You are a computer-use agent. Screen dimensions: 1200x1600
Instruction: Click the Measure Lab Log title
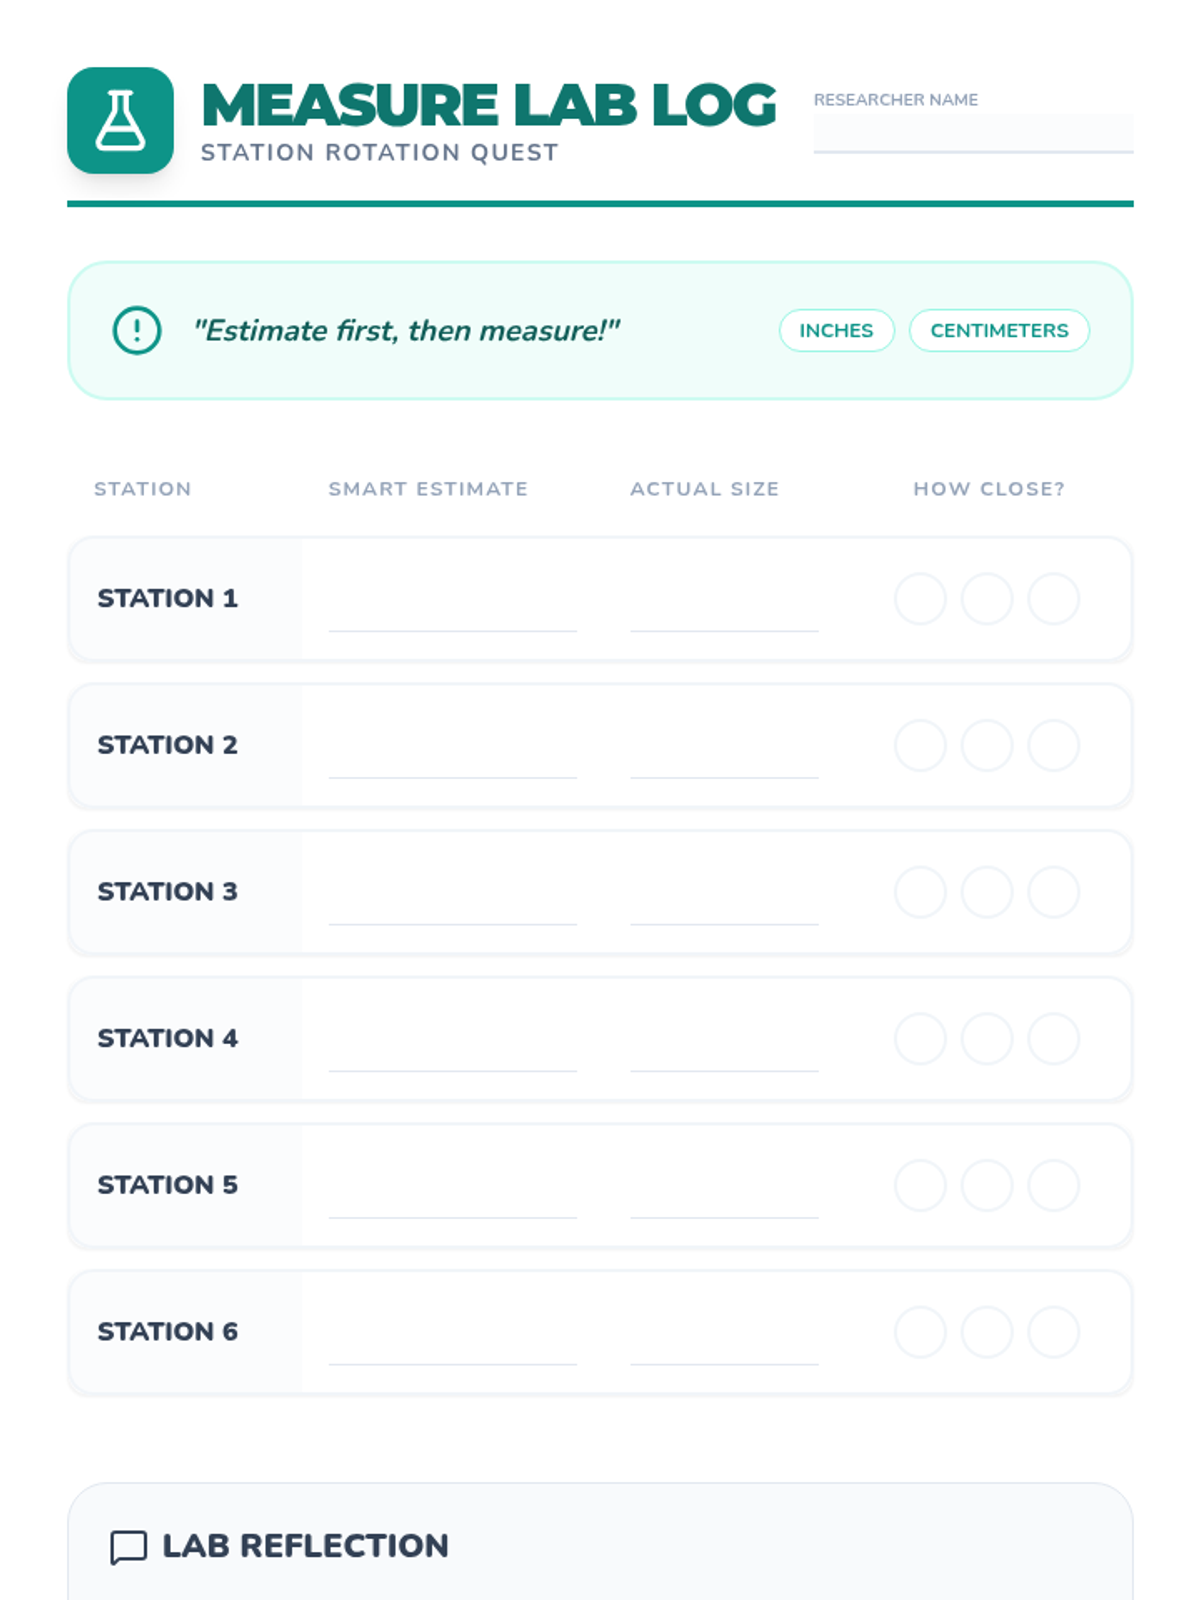[488, 105]
